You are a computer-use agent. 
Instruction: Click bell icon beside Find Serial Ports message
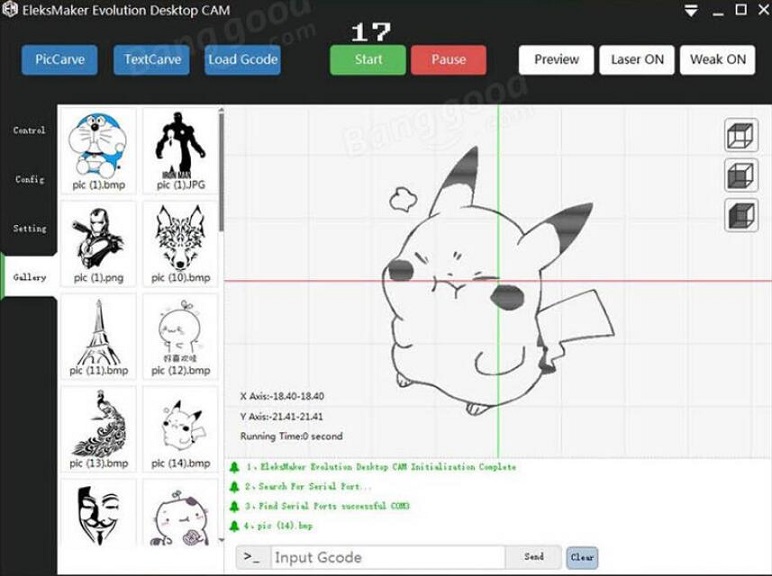point(234,506)
